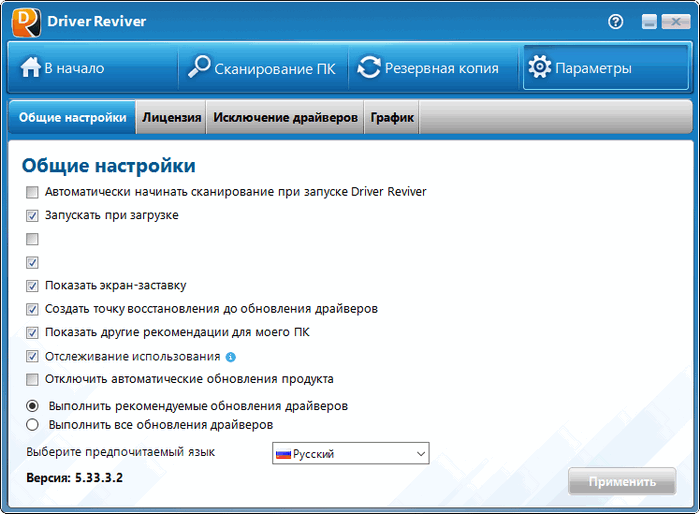Open help via the question mark icon
The height and width of the screenshot is (514, 700).
pyautogui.click(x=616, y=21)
